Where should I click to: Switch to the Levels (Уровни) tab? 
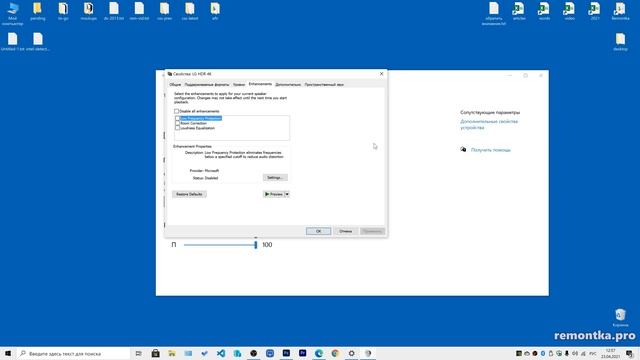pyautogui.click(x=239, y=84)
